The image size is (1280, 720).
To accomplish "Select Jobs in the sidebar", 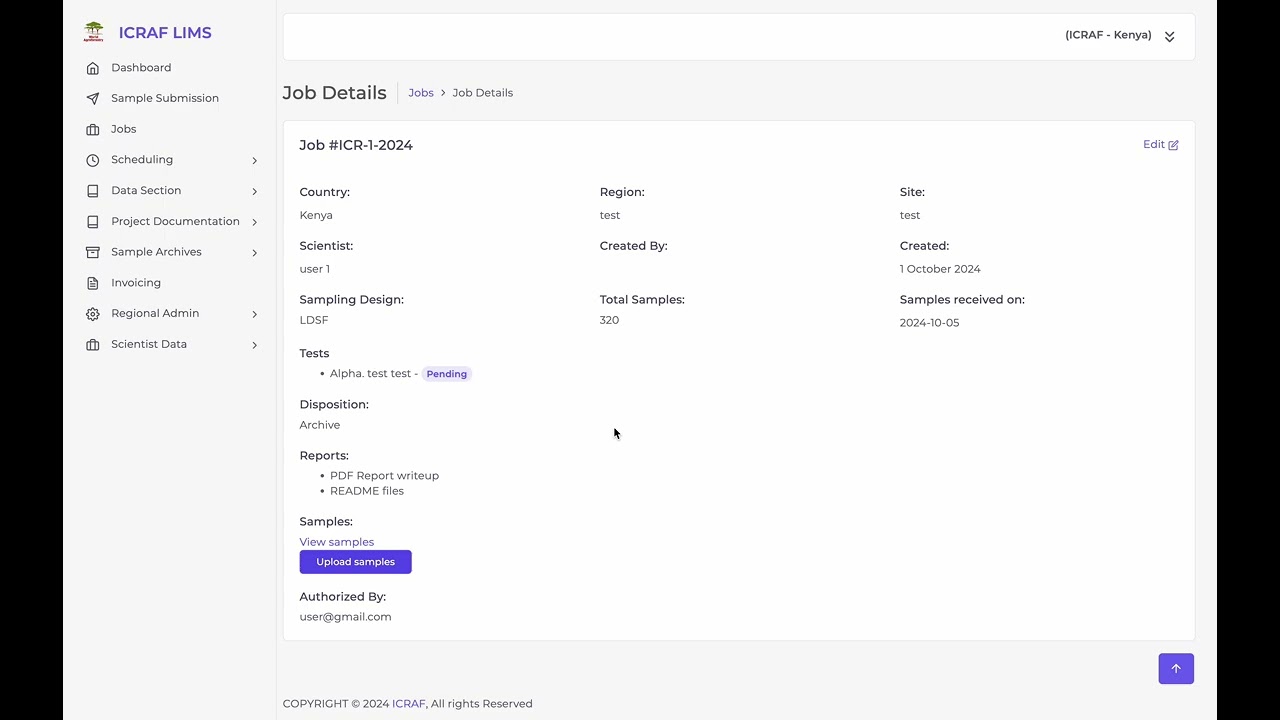I will pyautogui.click(x=123, y=129).
